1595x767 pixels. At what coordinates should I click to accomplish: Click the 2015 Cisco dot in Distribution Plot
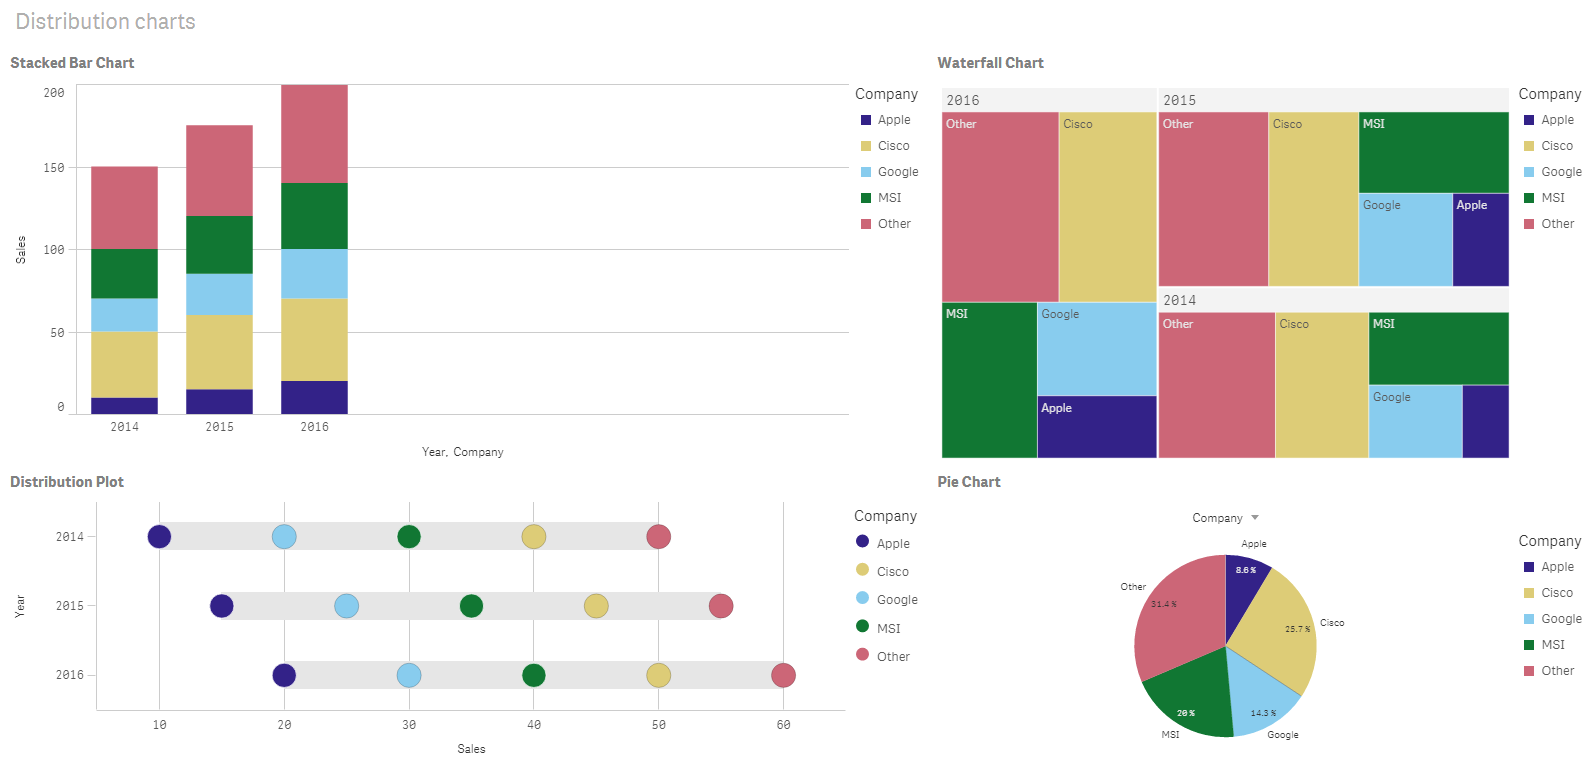pos(596,606)
